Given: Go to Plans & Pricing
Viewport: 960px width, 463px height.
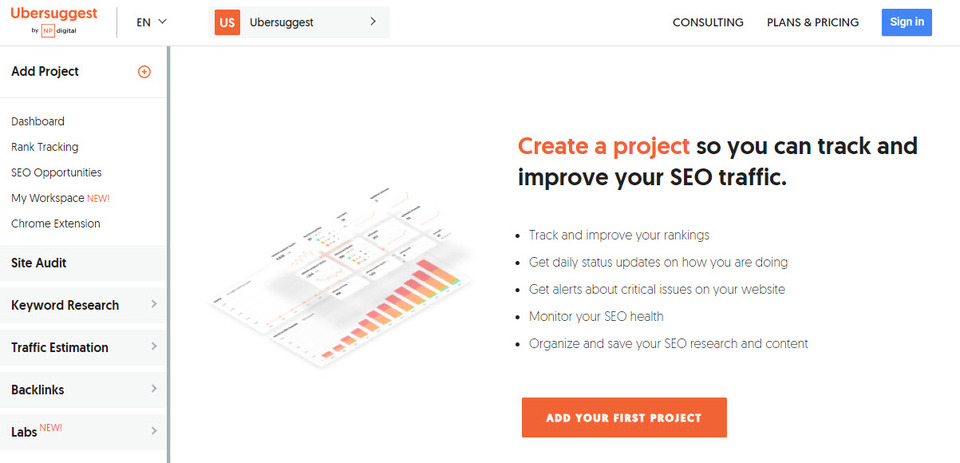Looking at the screenshot, I should click(812, 22).
